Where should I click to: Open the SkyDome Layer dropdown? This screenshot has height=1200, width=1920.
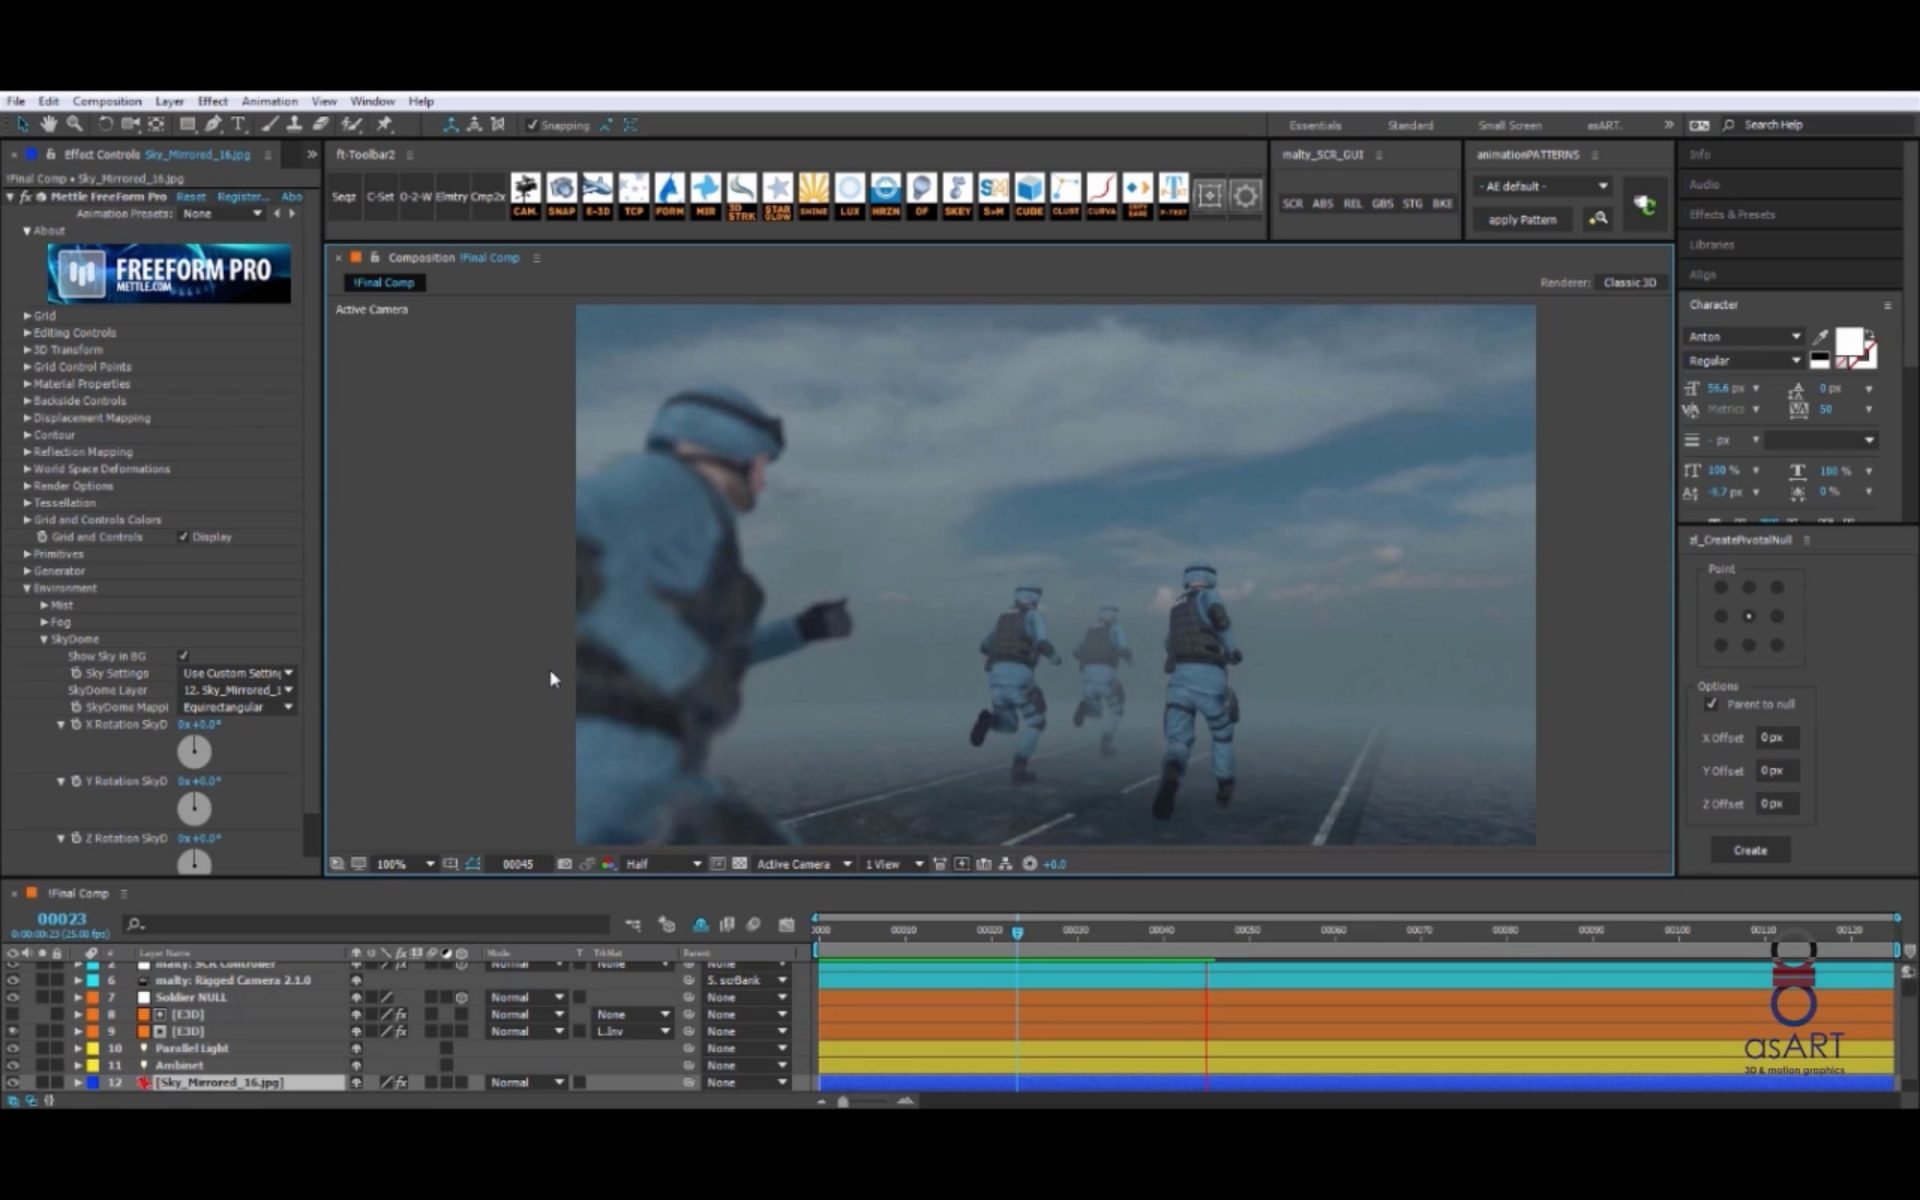click(x=238, y=690)
